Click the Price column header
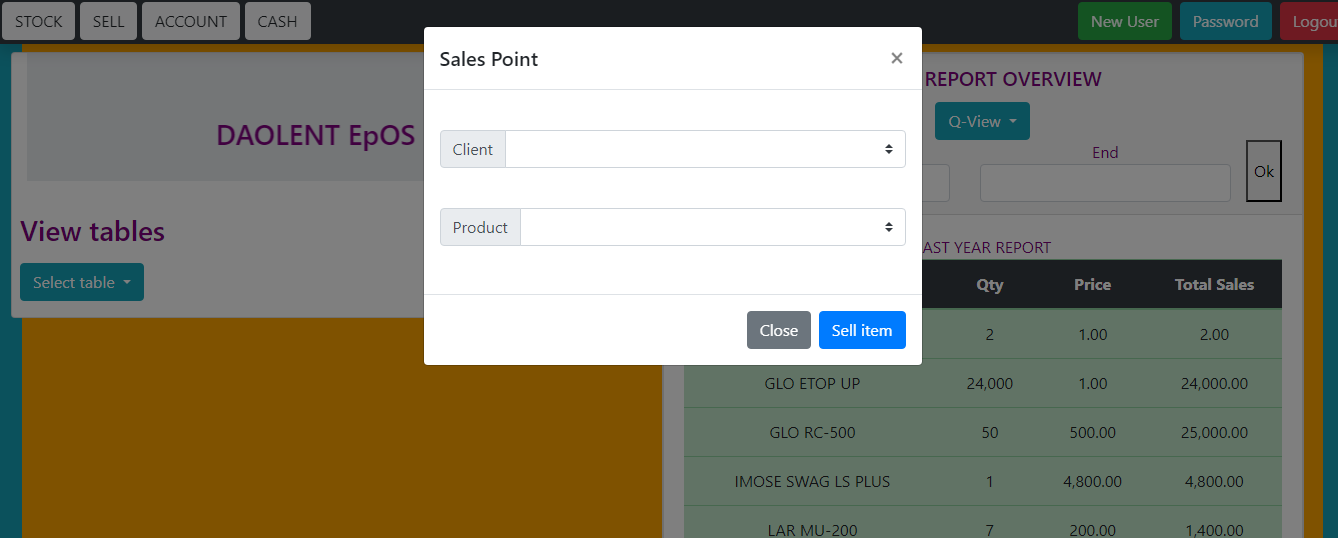The height and width of the screenshot is (538, 1338). [1092, 284]
